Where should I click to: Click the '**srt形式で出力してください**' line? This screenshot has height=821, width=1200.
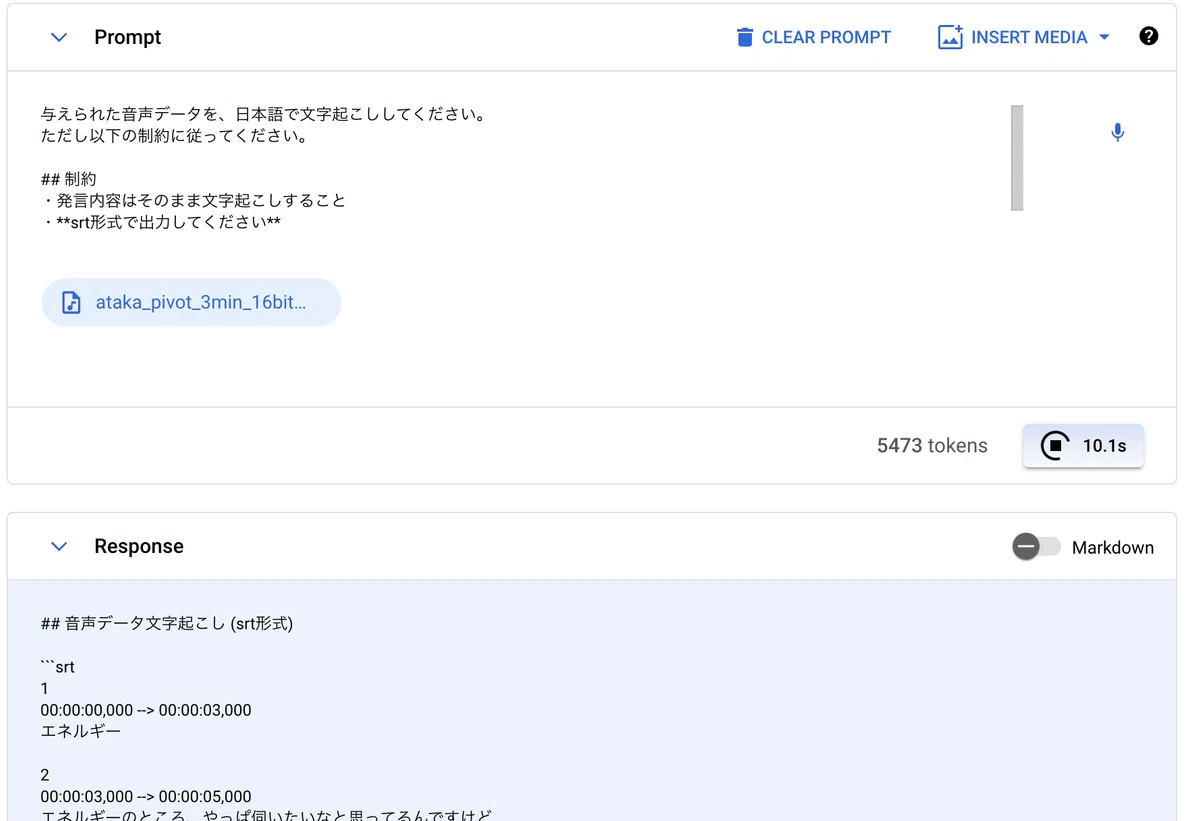pyautogui.click(x=161, y=222)
